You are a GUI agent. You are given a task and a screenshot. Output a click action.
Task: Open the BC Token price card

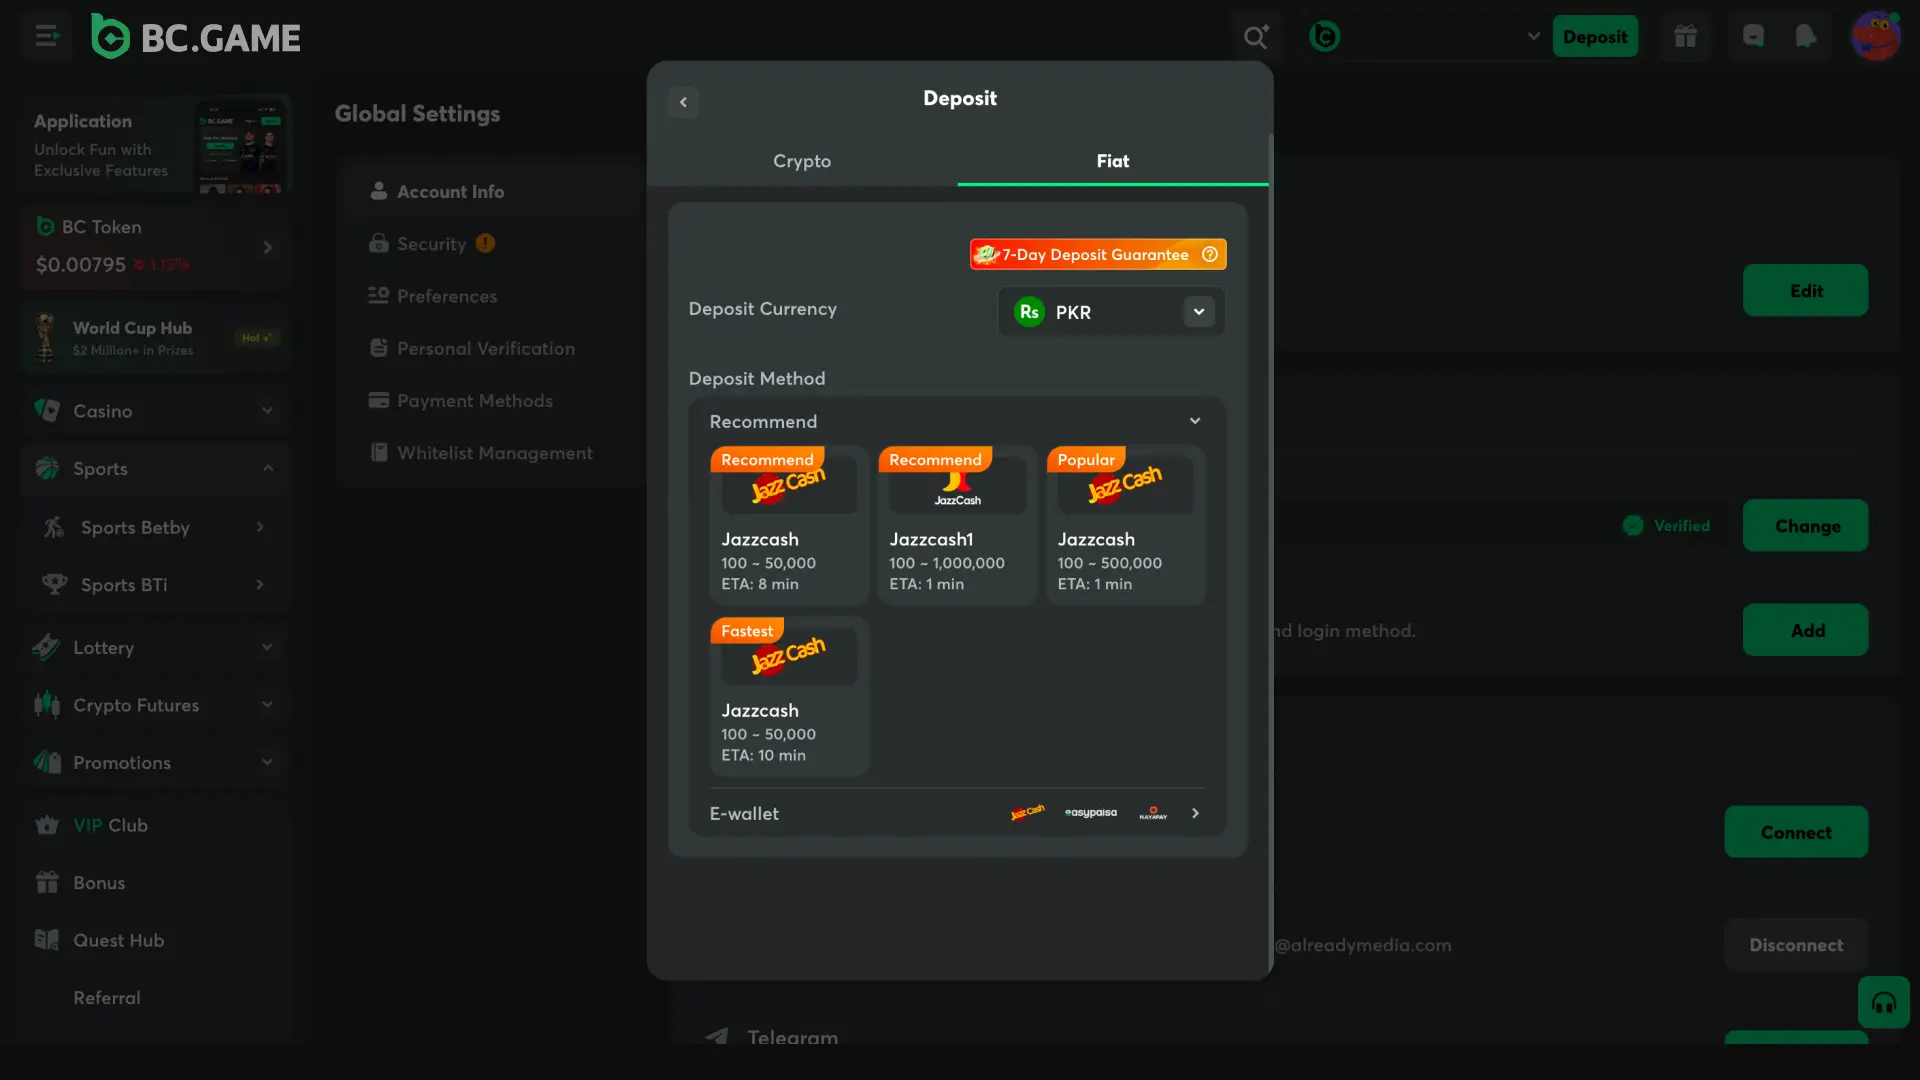click(x=155, y=247)
